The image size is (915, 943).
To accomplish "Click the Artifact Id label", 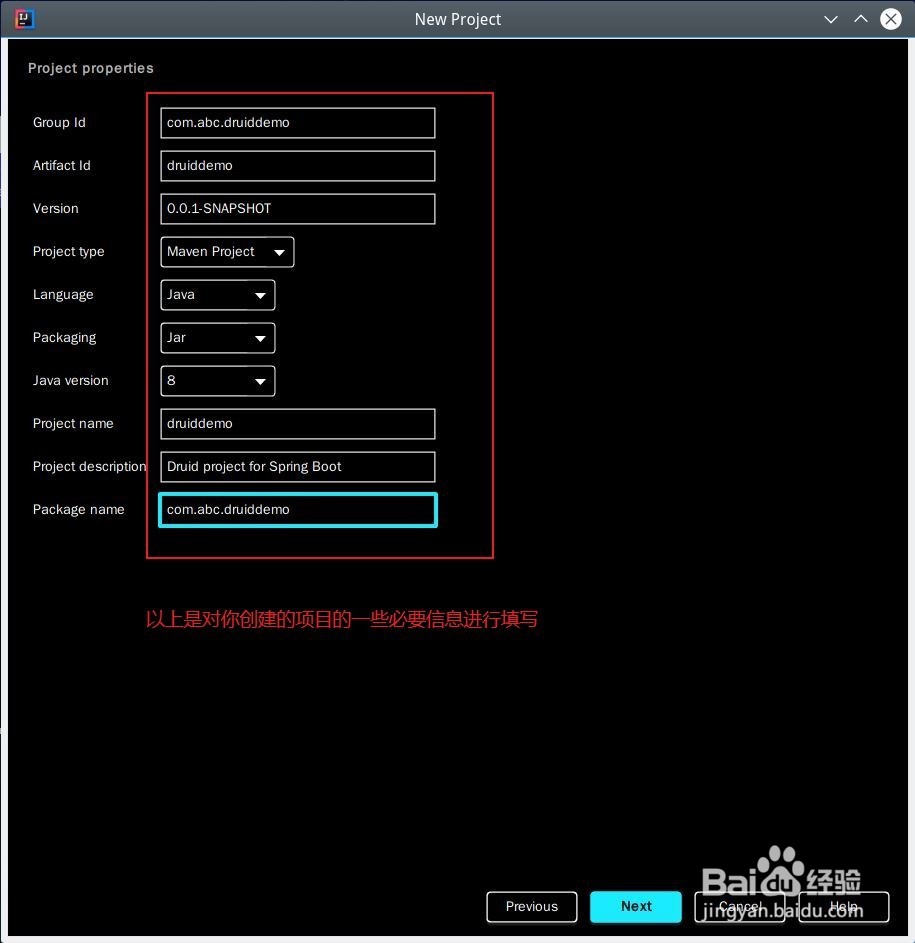I will tap(61, 165).
